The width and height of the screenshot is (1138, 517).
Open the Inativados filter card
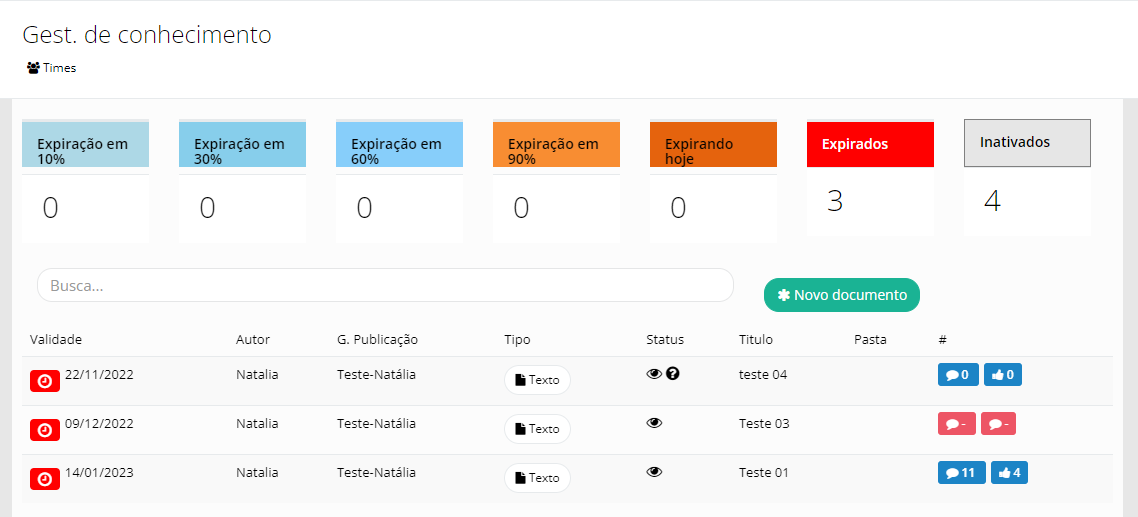1027,143
